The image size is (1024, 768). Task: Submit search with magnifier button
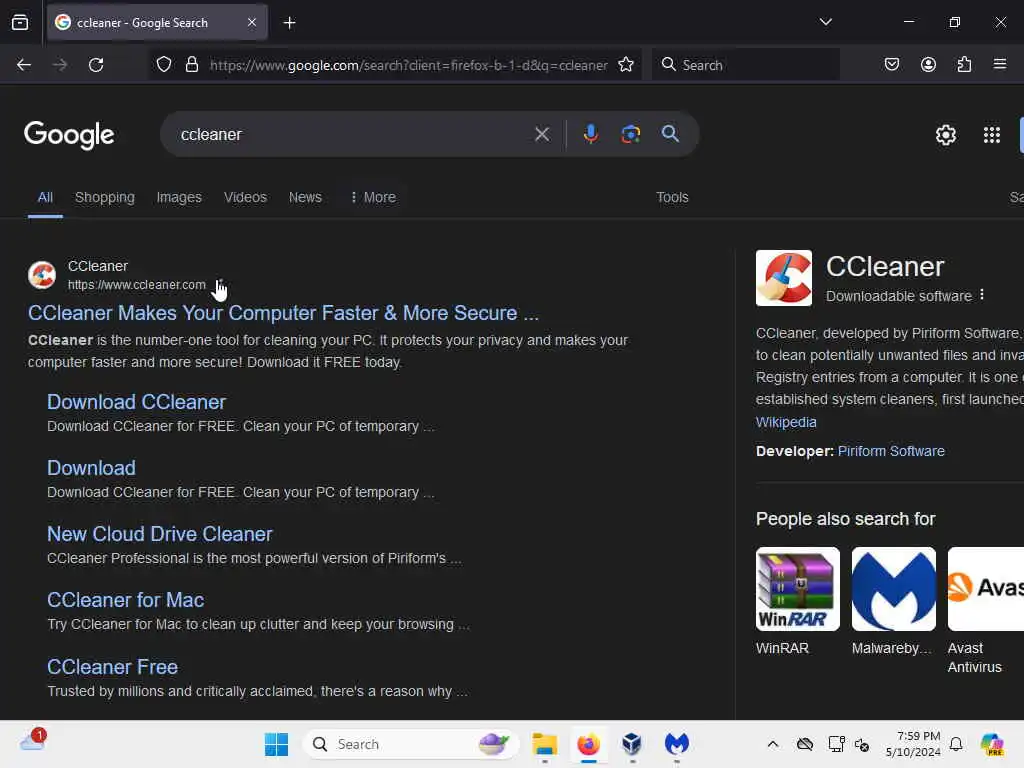pos(670,134)
